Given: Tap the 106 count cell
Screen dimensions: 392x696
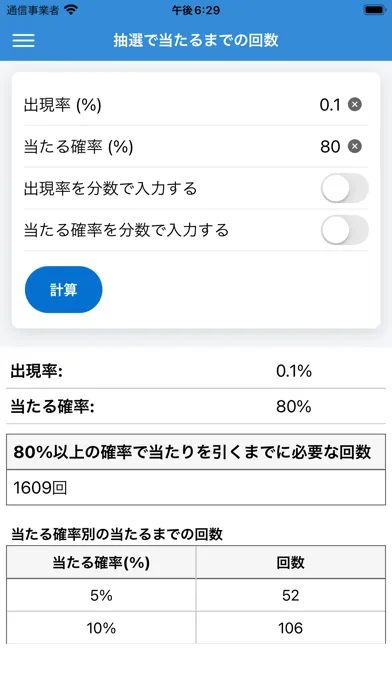Looking at the screenshot, I should click(291, 628).
